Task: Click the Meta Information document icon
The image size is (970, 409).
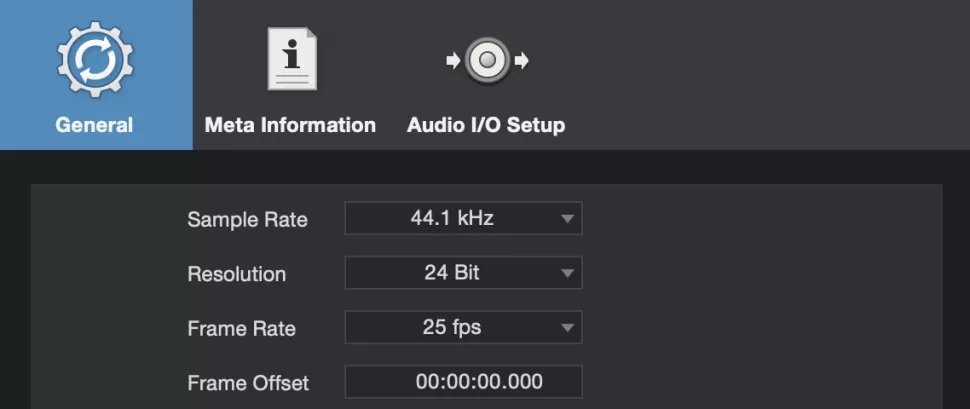Action: pyautogui.click(x=291, y=59)
